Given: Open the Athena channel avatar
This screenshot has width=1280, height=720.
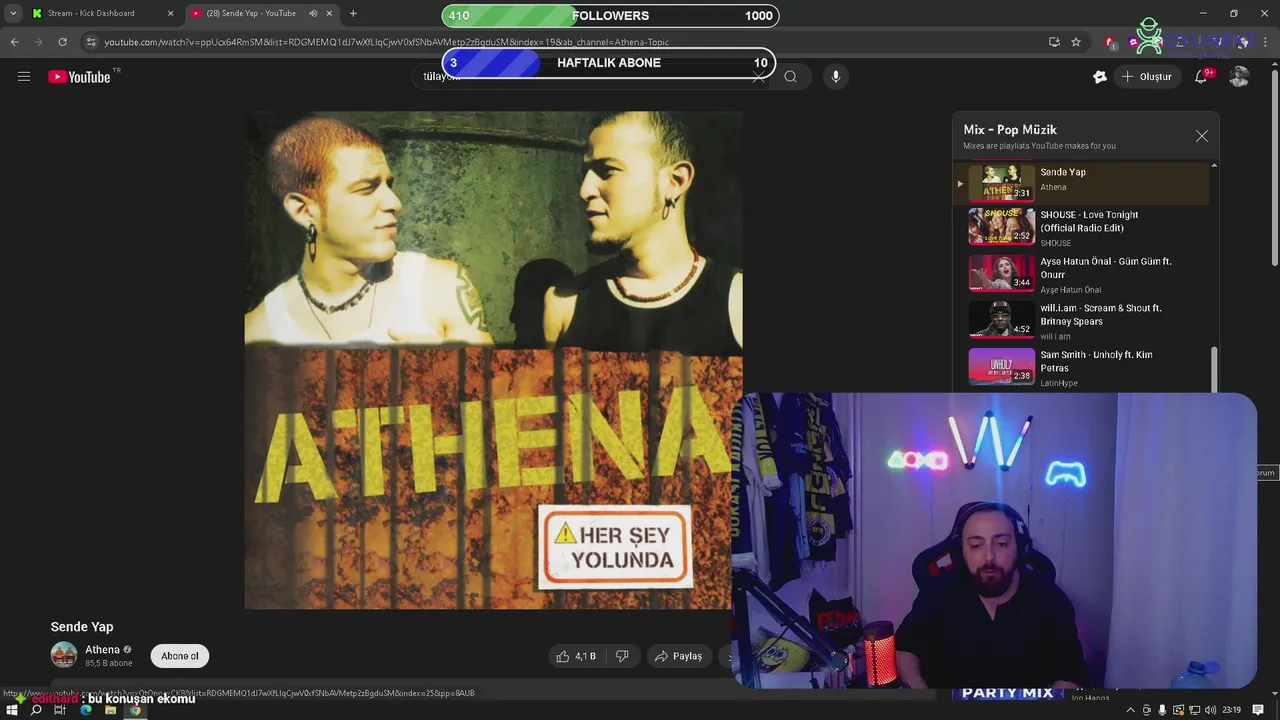Looking at the screenshot, I should (64, 656).
